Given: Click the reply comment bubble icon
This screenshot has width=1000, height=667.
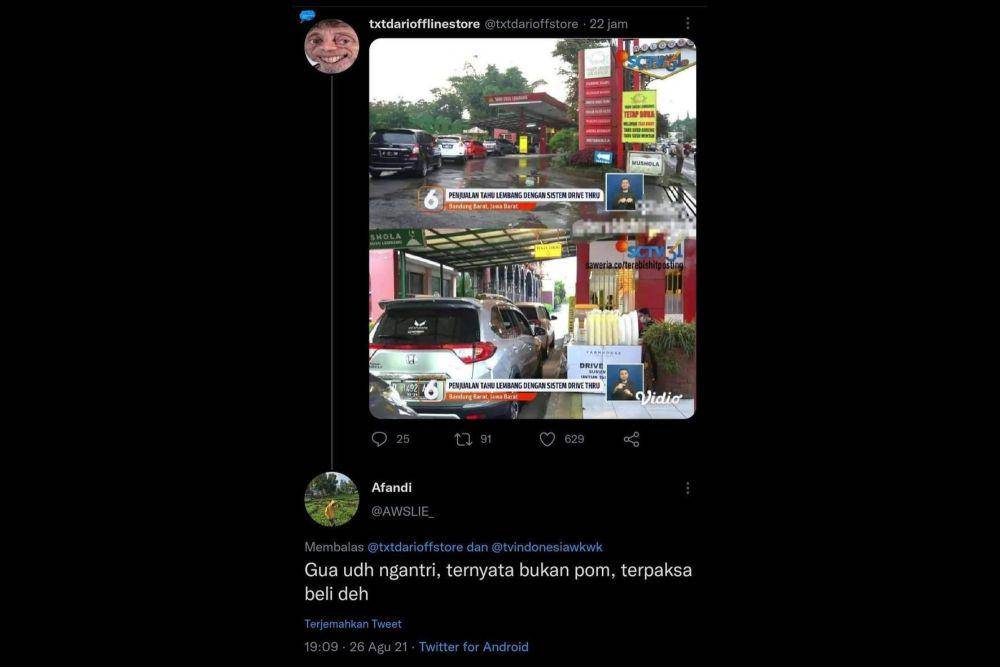Looking at the screenshot, I should coord(379,439).
